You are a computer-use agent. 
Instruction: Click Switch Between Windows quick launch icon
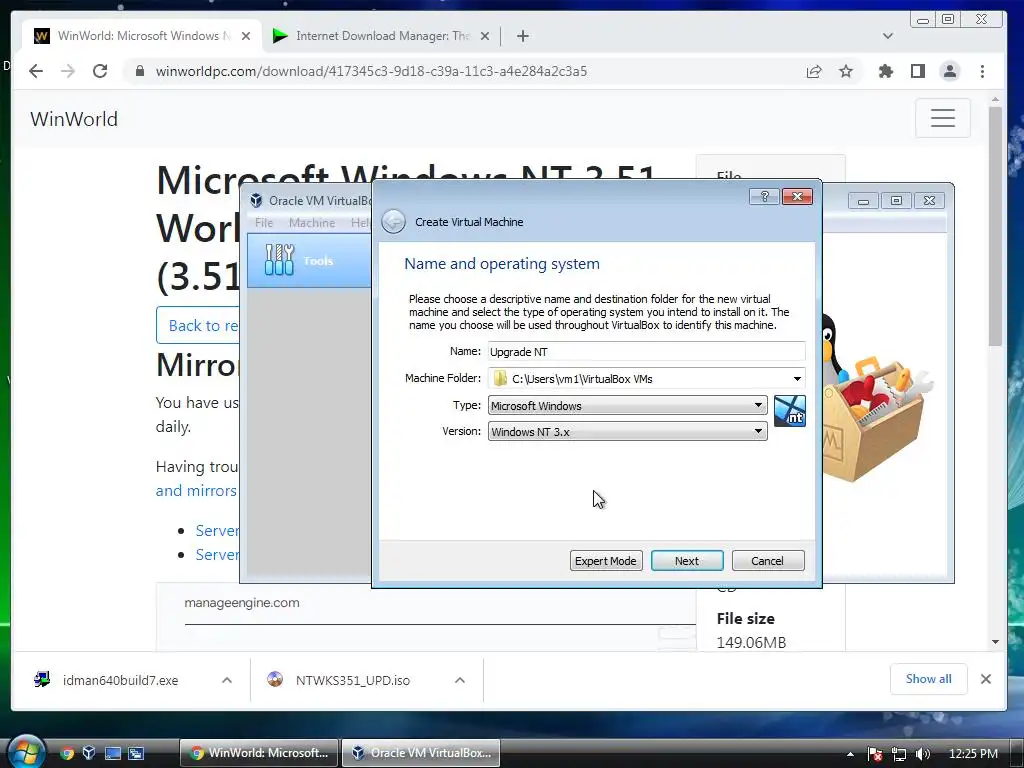point(136,753)
